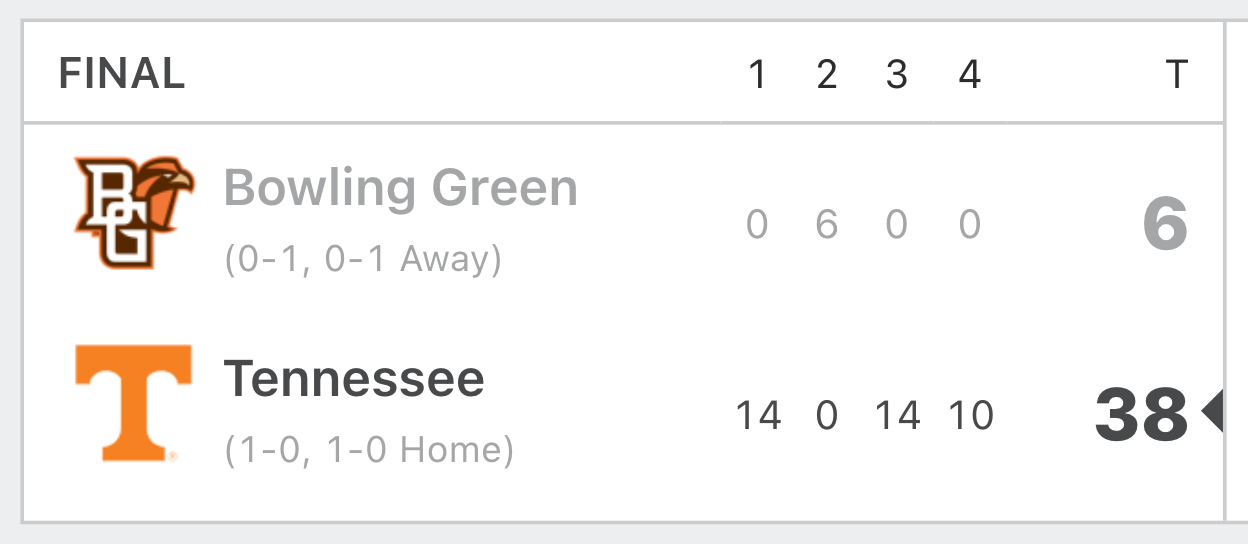Select the second quarter column header
The height and width of the screenshot is (544, 1248).
(x=826, y=74)
